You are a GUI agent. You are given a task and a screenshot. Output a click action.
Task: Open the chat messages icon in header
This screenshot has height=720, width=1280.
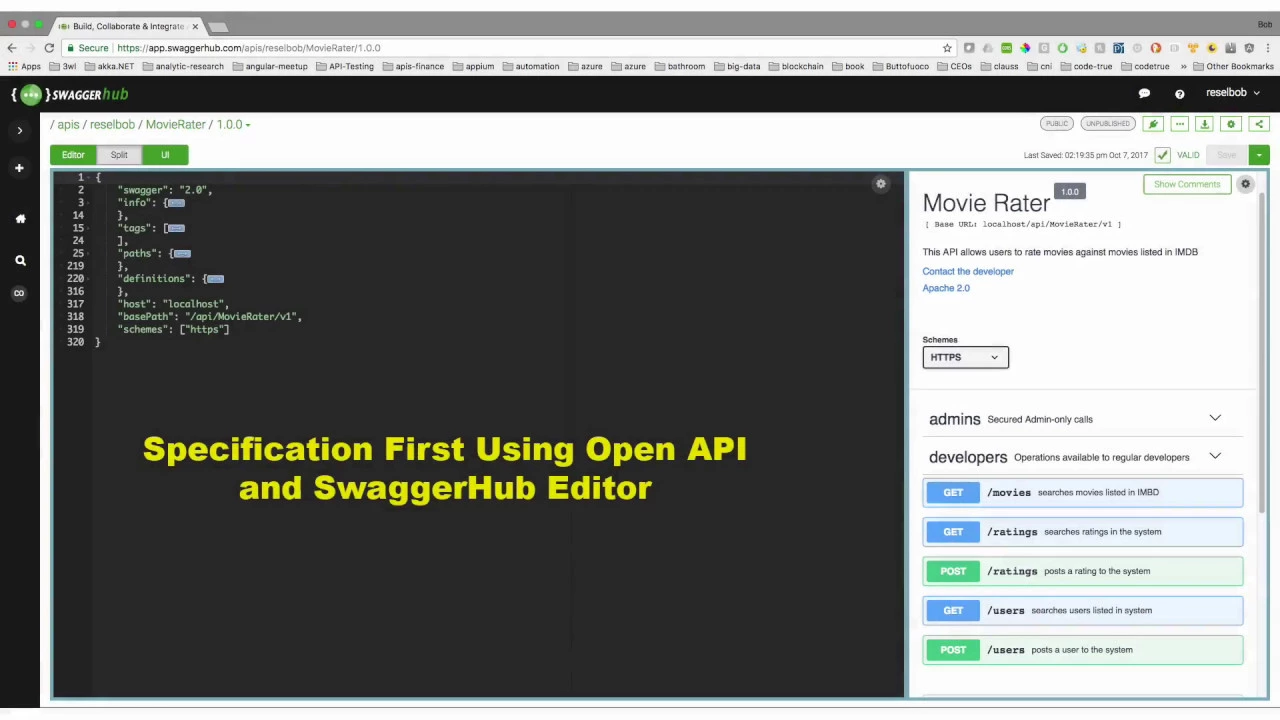pos(1144,94)
